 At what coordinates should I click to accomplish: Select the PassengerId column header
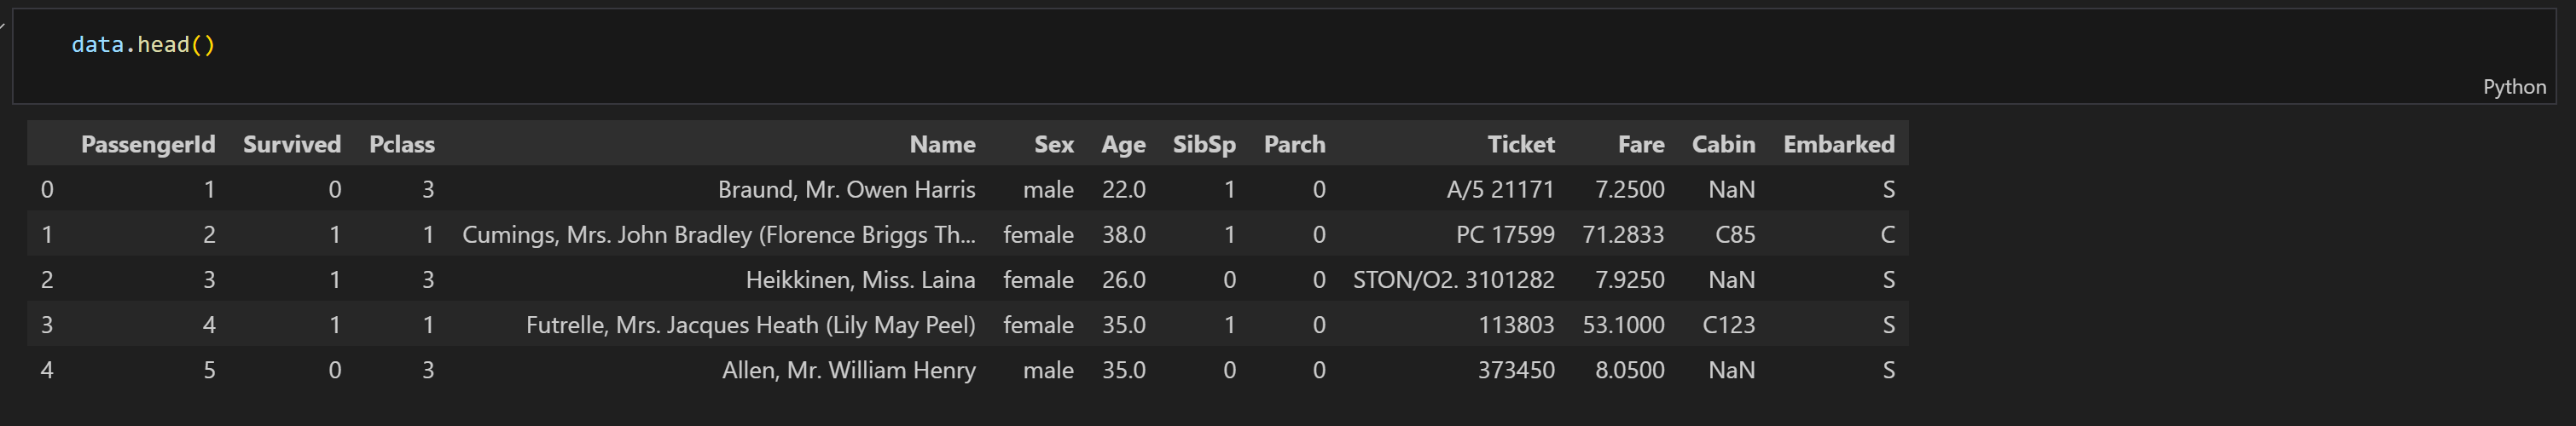point(148,144)
